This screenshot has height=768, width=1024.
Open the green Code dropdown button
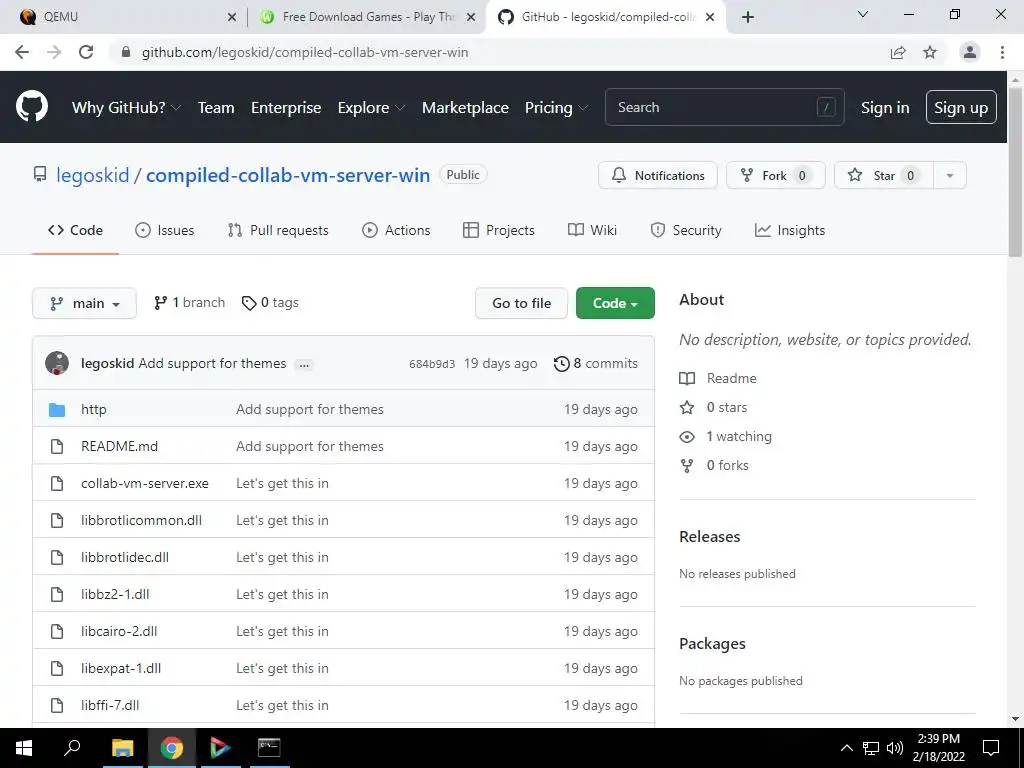(615, 303)
